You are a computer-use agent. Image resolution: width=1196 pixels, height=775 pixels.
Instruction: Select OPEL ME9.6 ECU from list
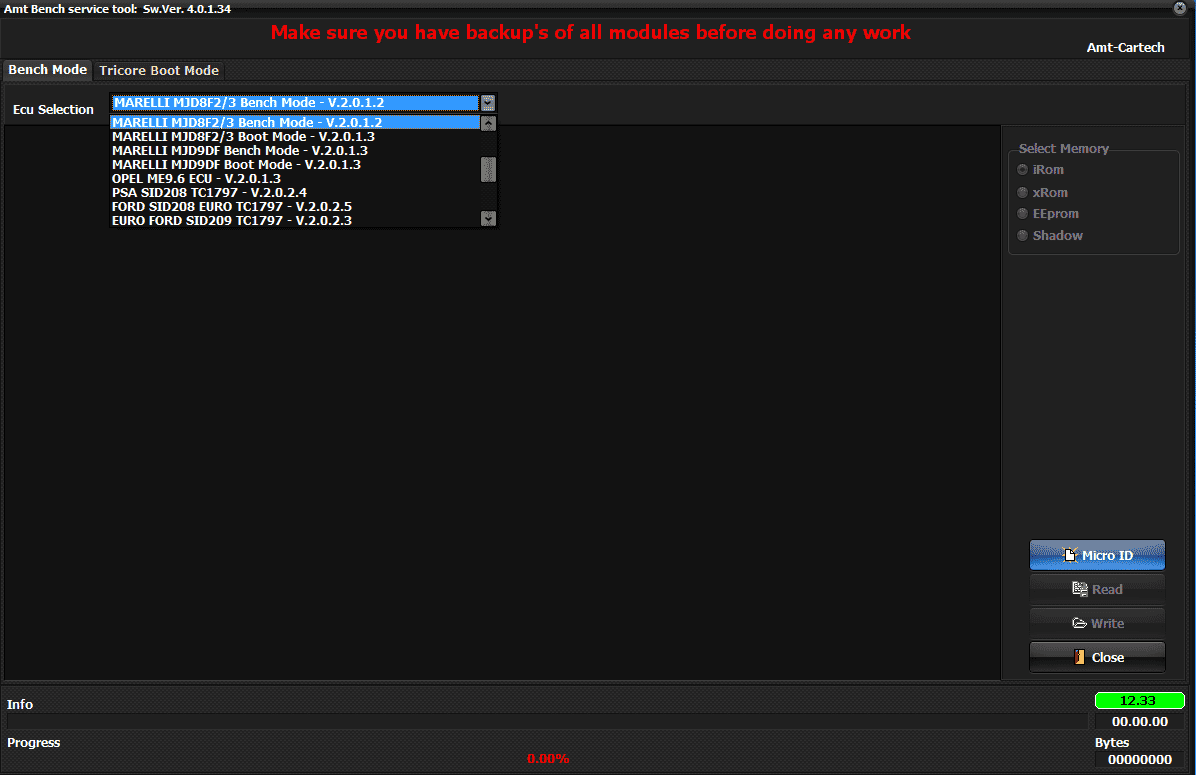[196, 178]
